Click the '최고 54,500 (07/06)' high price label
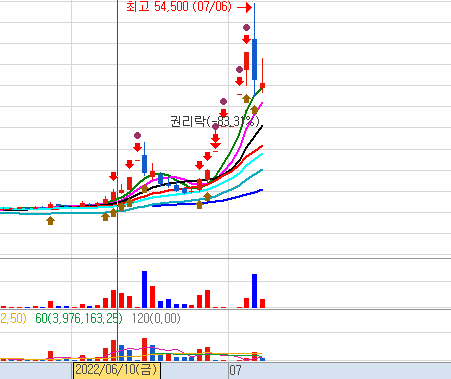 pyautogui.click(x=179, y=7)
